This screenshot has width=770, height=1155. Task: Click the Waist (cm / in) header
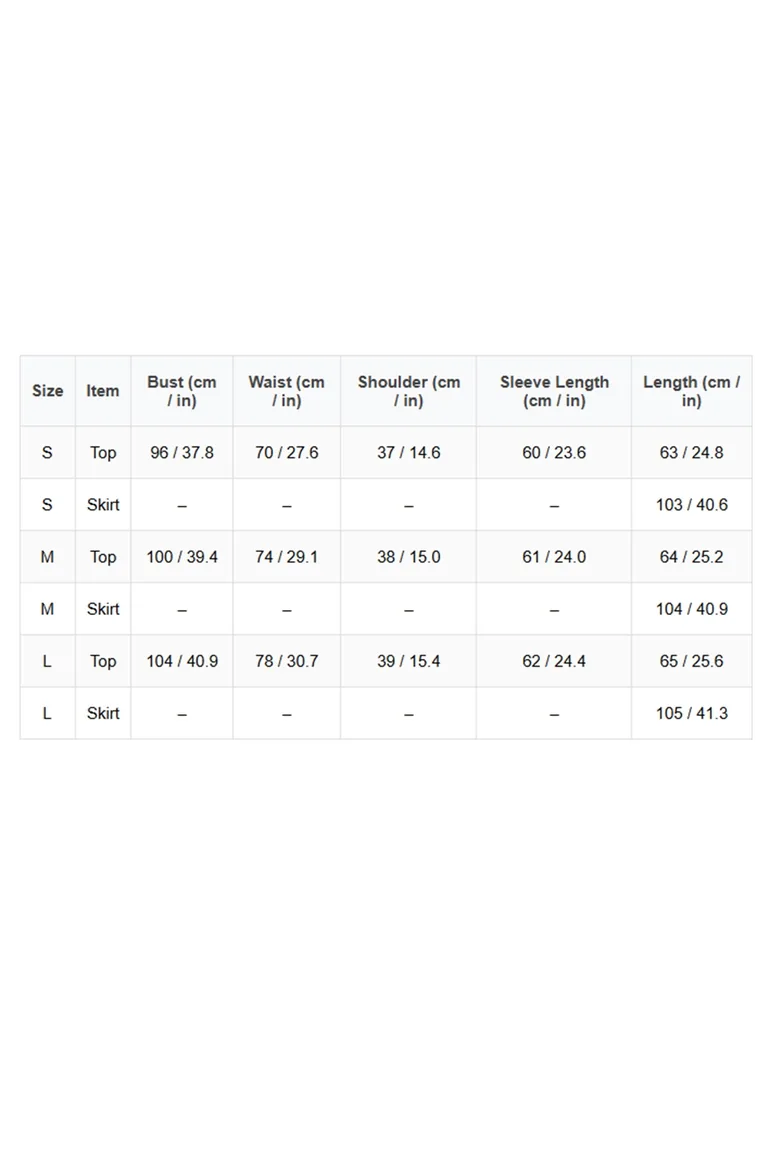coord(286,391)
